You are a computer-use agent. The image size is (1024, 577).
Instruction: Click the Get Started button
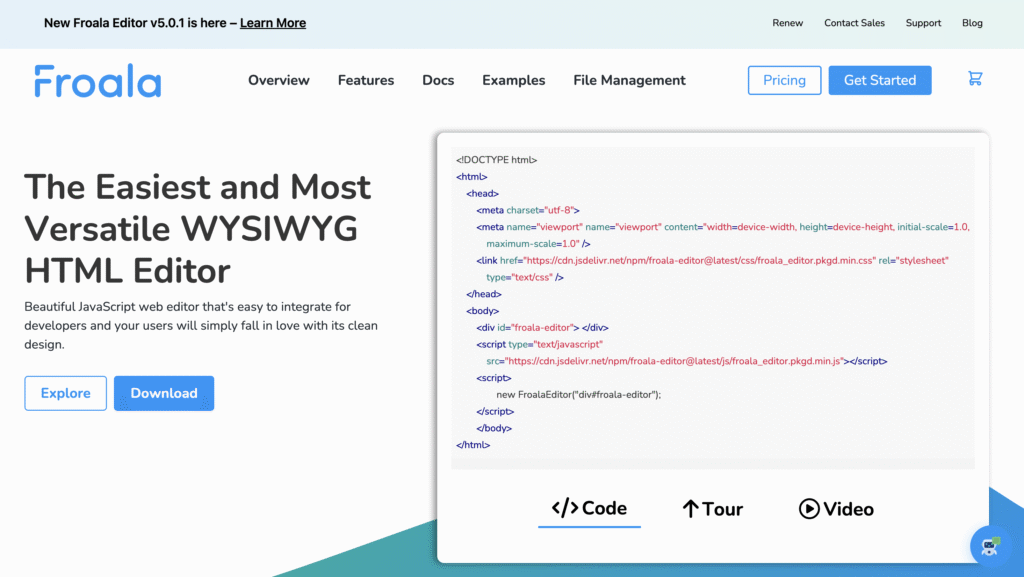880,80
